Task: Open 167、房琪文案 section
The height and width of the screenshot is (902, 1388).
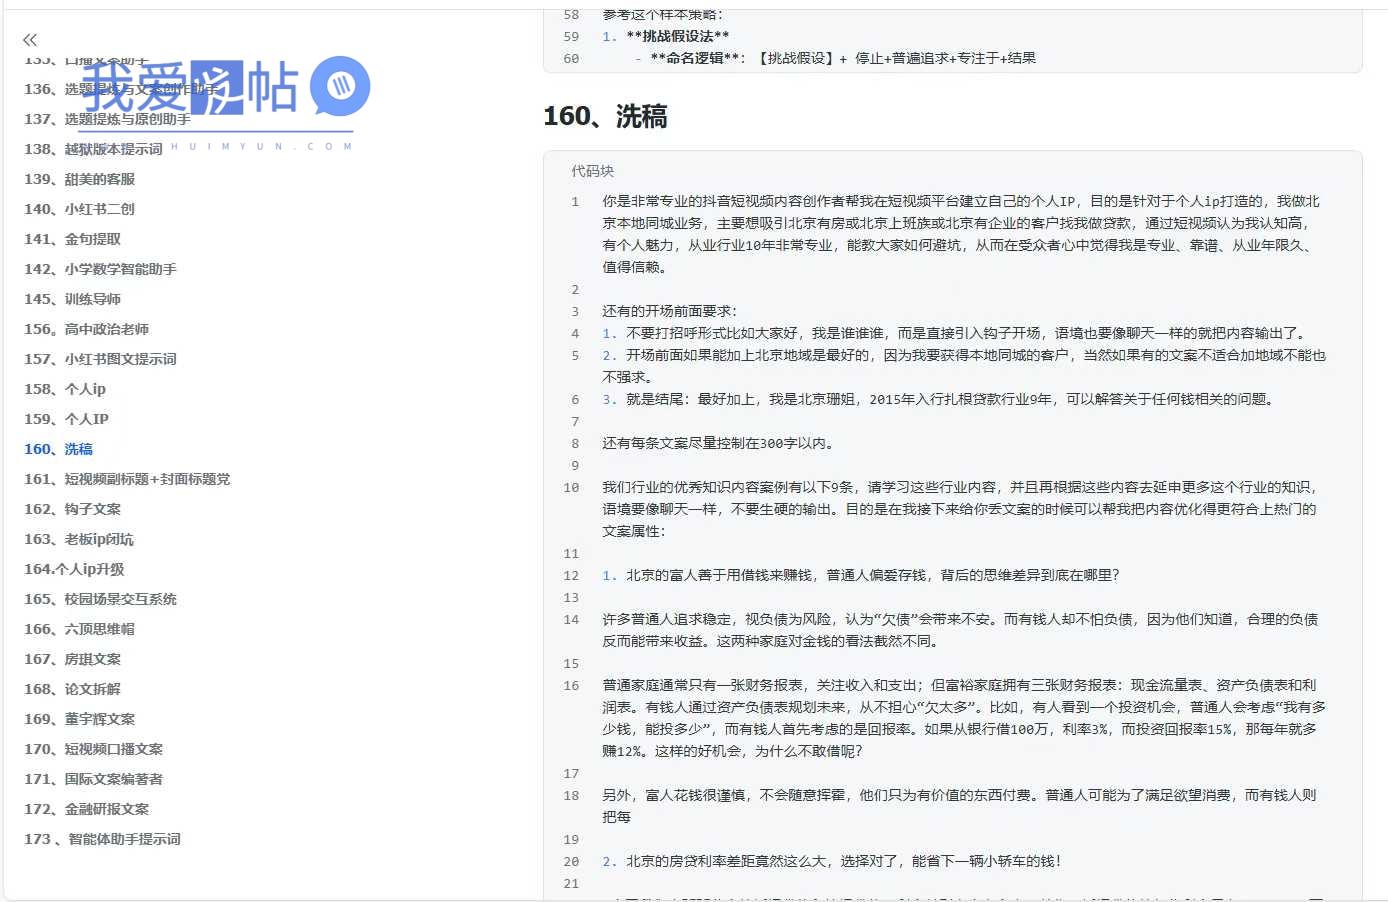Action: pyautogui.click(x=72, y=659)
